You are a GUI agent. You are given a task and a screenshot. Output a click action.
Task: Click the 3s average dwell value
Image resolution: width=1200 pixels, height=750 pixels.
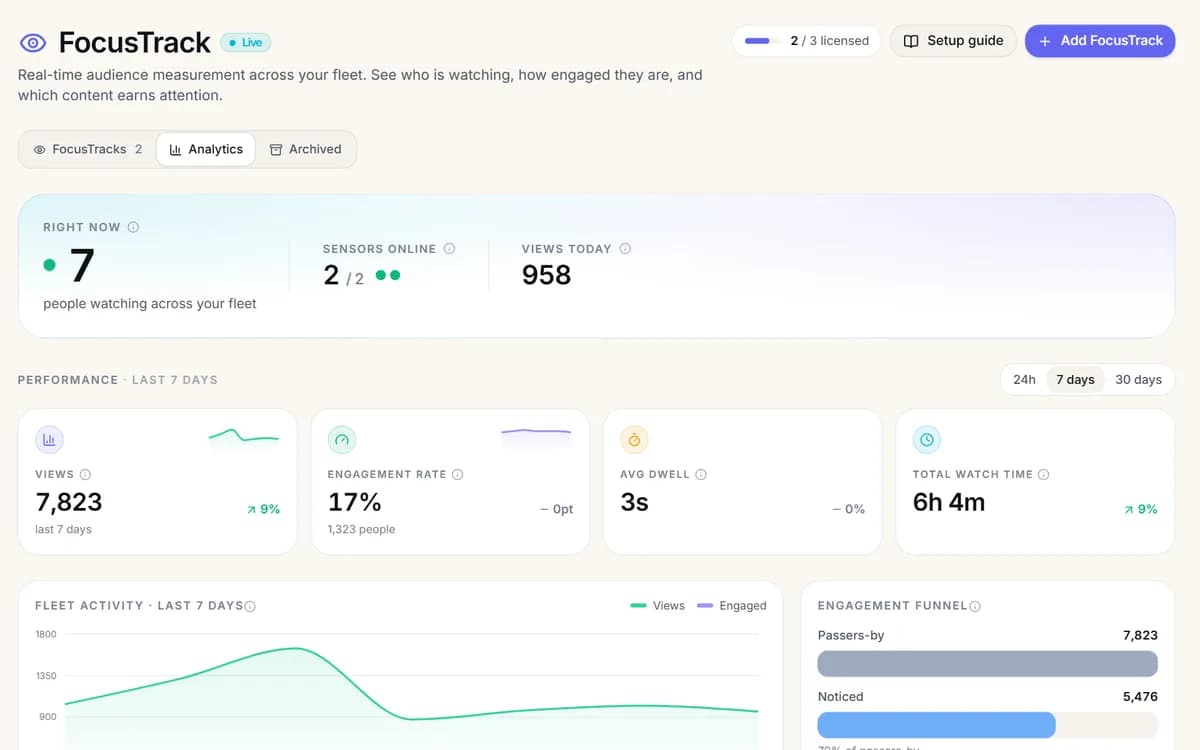pyautogui.click(x=634, y=502)
